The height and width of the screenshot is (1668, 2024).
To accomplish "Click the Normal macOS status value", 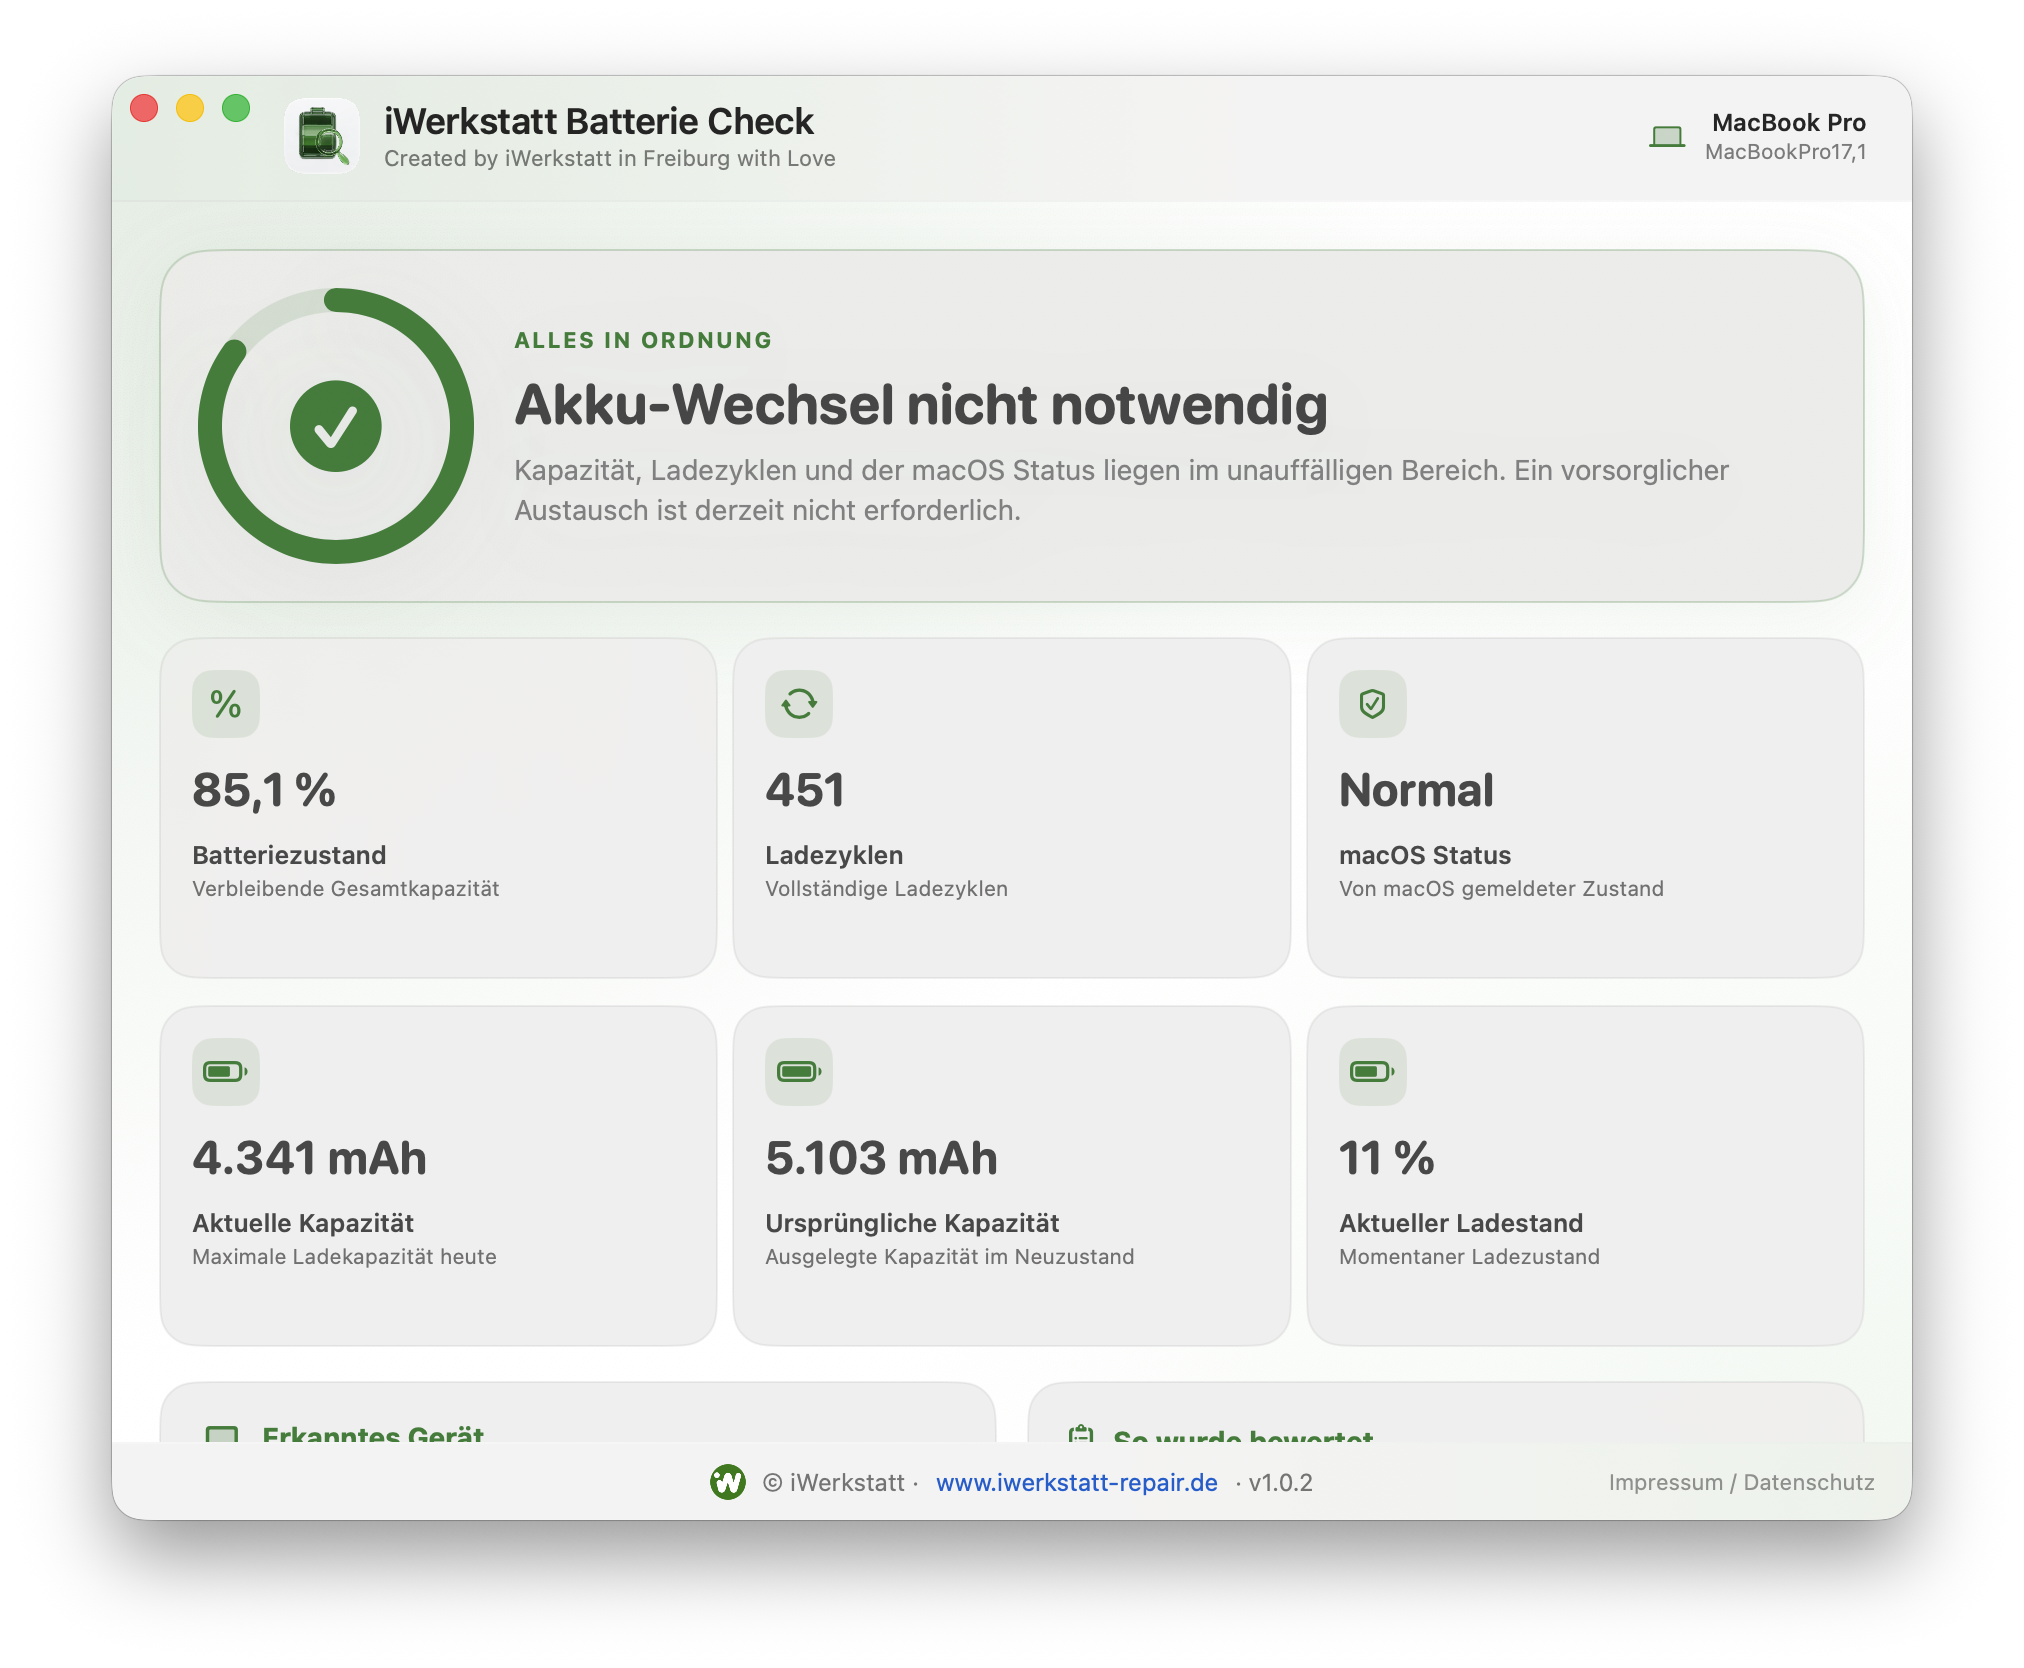I will point(1416,790).
